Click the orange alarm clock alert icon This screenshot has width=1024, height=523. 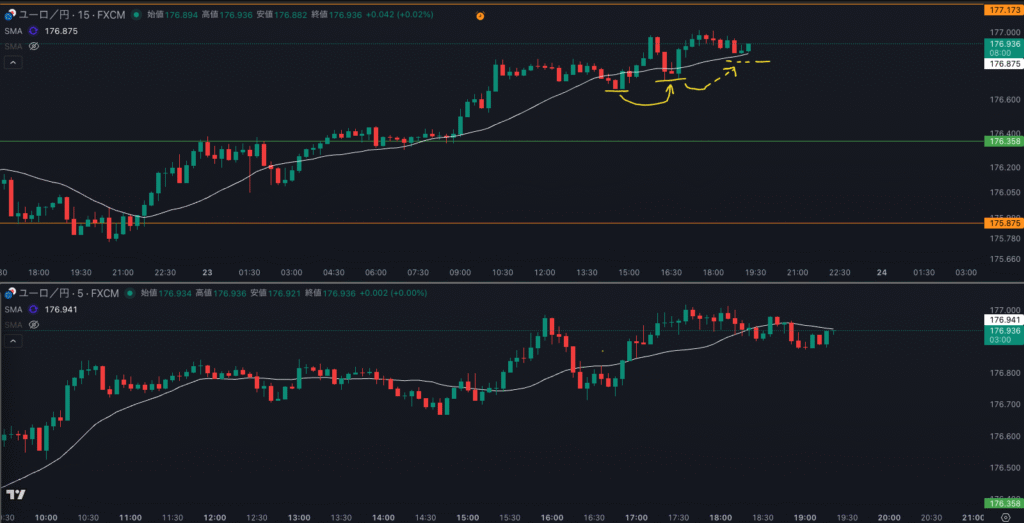coord(480,17)
